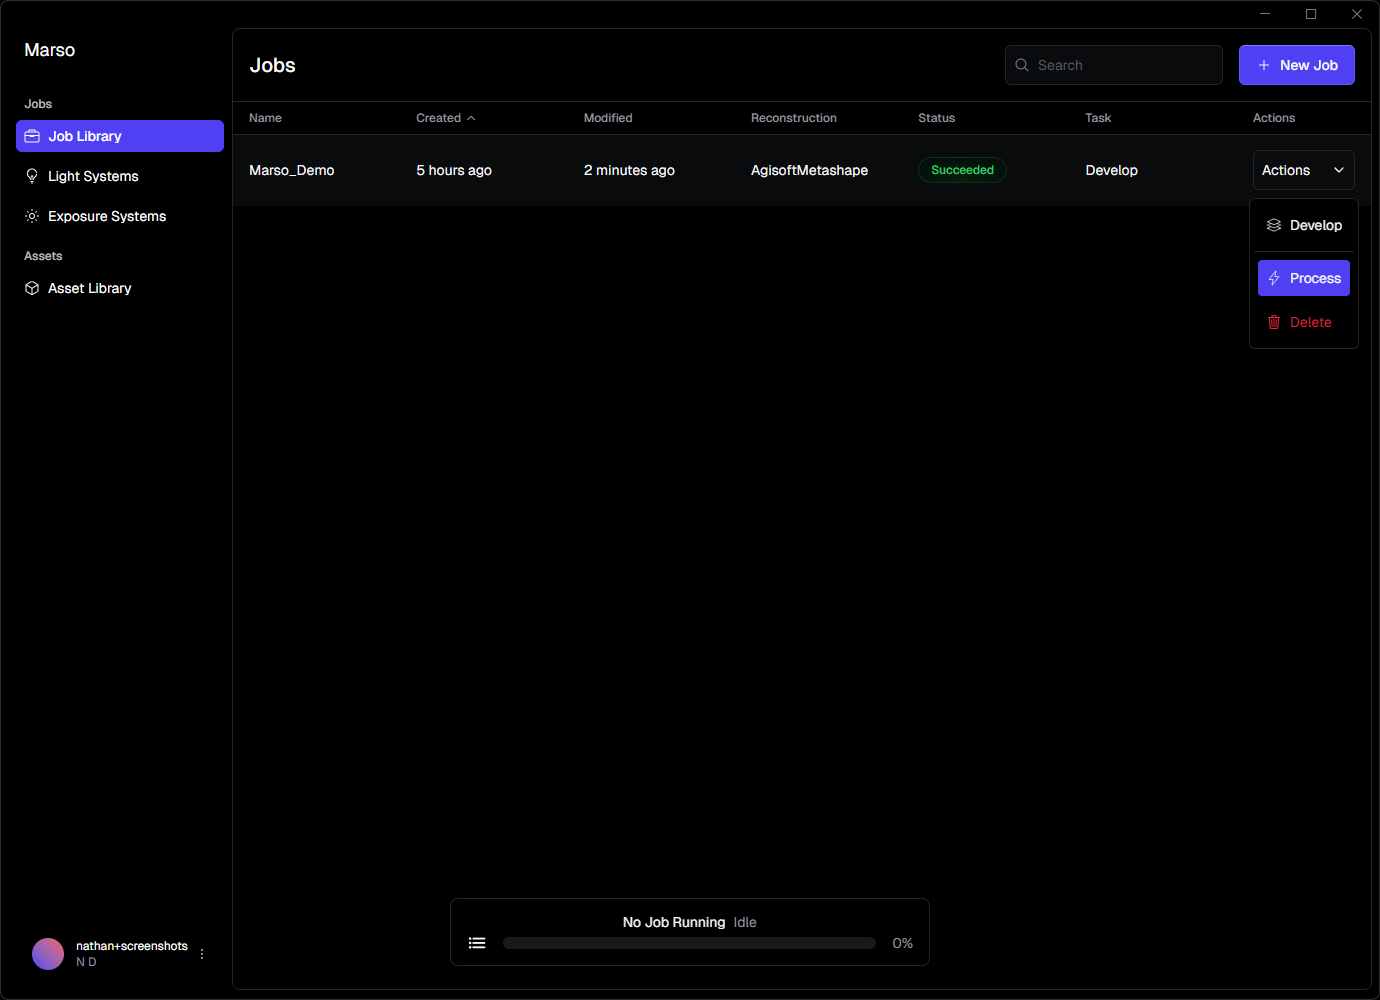The width and height of the screenshot is (1380, 1000).
Task: Open user menu via three-dot icon
Action: click(x=202, y=954)
